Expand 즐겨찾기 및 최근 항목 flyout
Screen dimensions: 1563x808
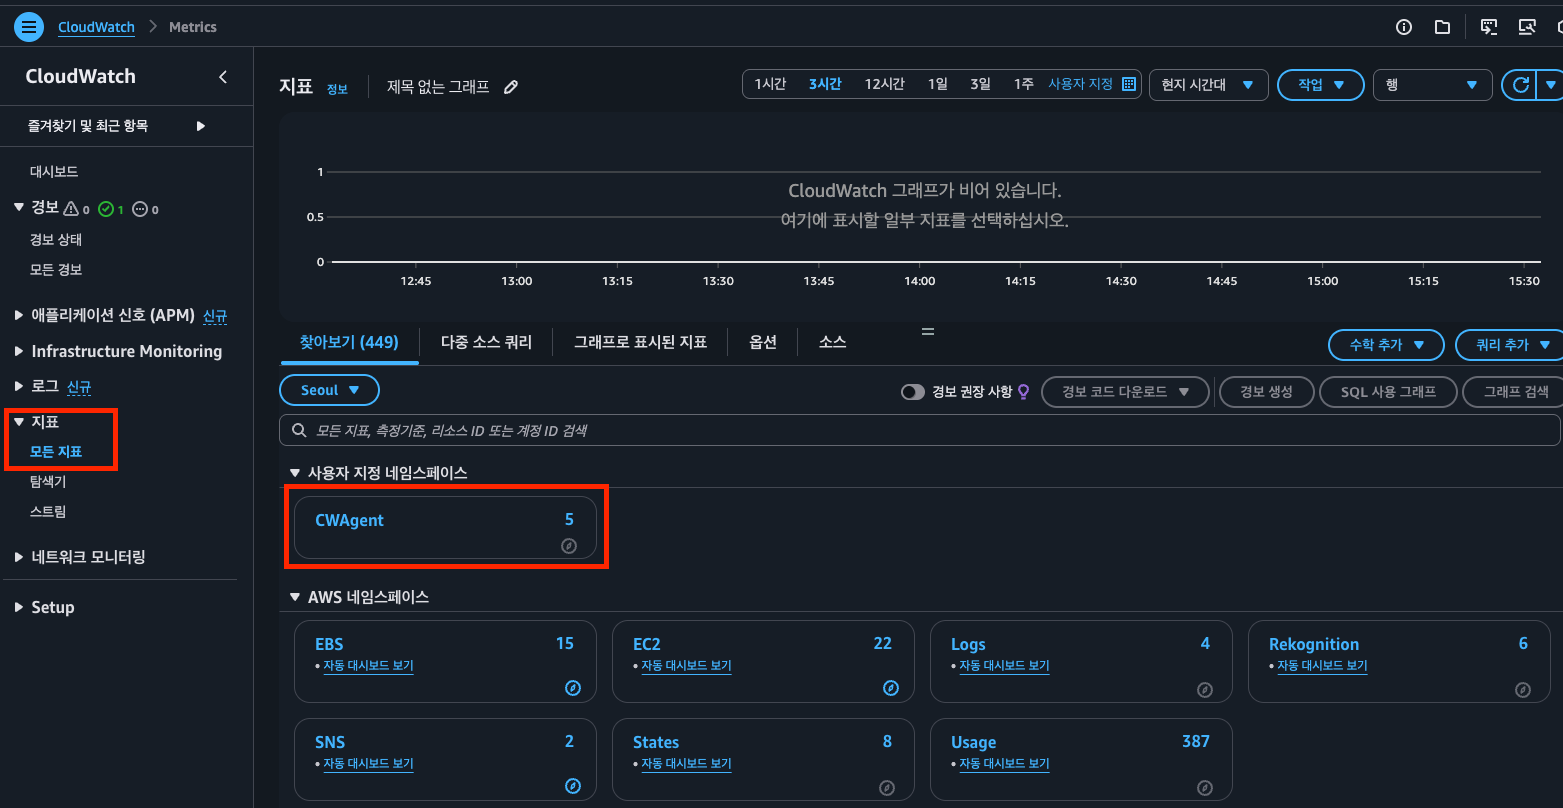tap(200, 126)
